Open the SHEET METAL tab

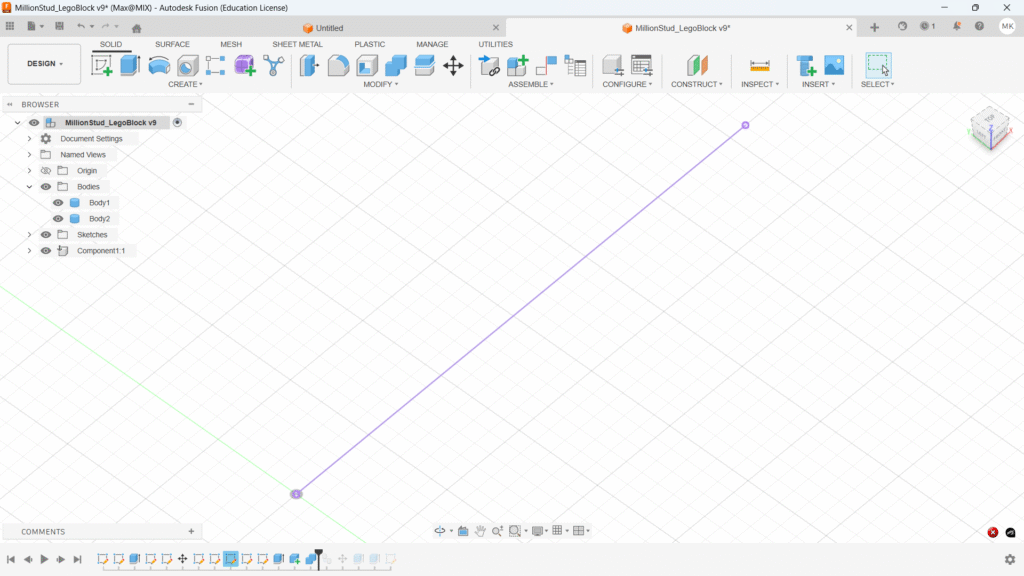297,44
